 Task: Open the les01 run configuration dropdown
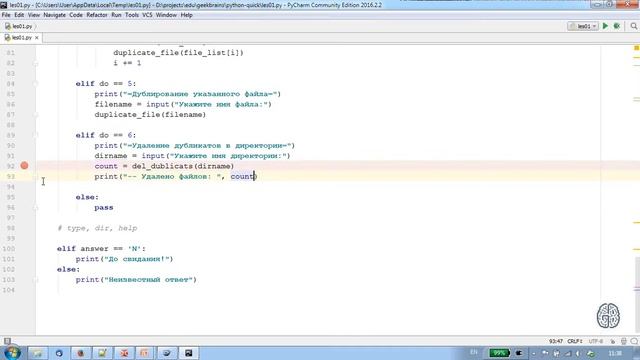583,26
